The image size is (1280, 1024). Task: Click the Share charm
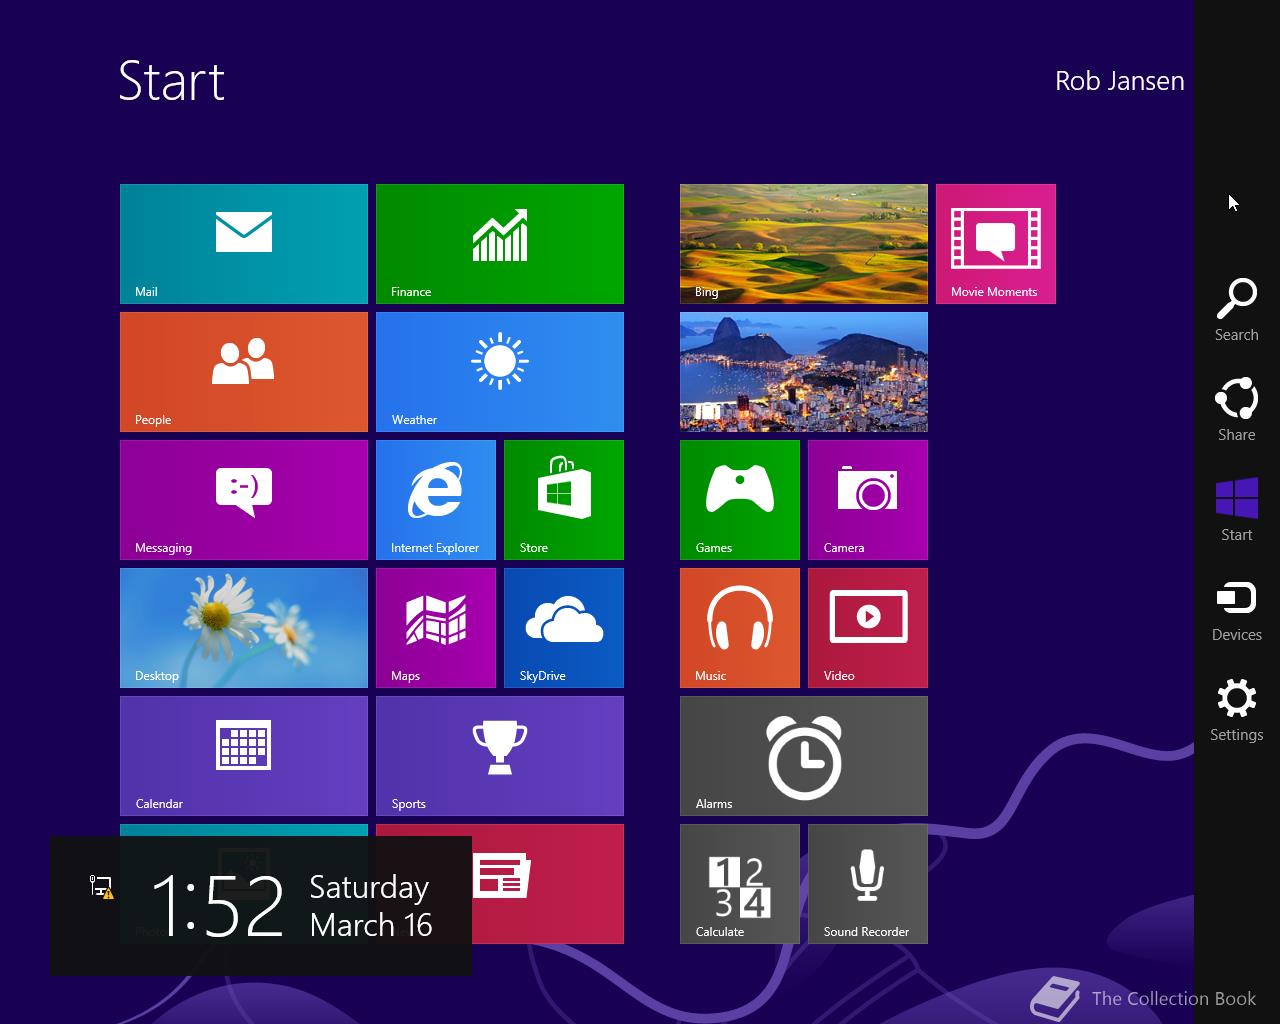(1237, 410)
